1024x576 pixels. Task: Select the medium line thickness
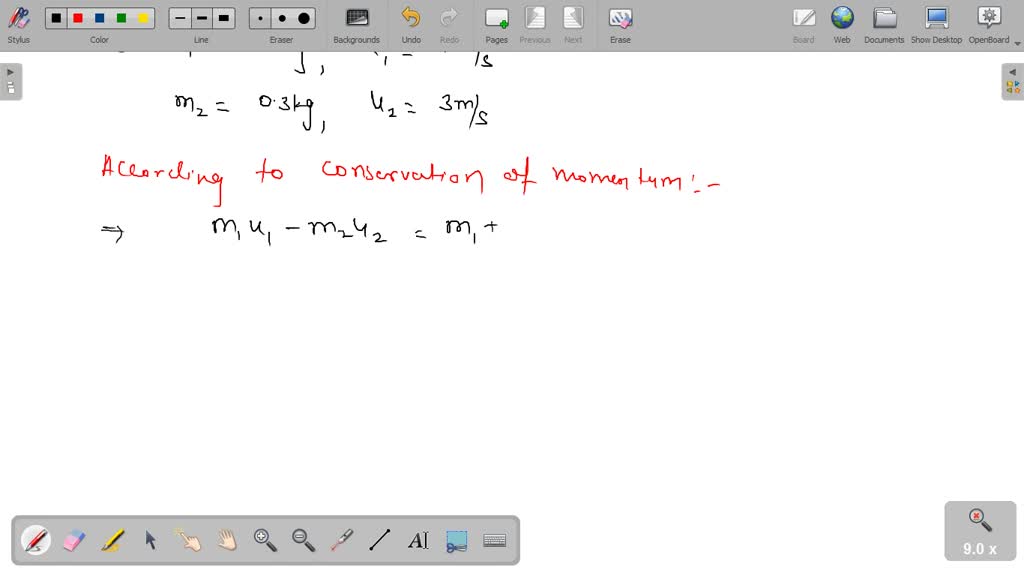coord(201,17)
